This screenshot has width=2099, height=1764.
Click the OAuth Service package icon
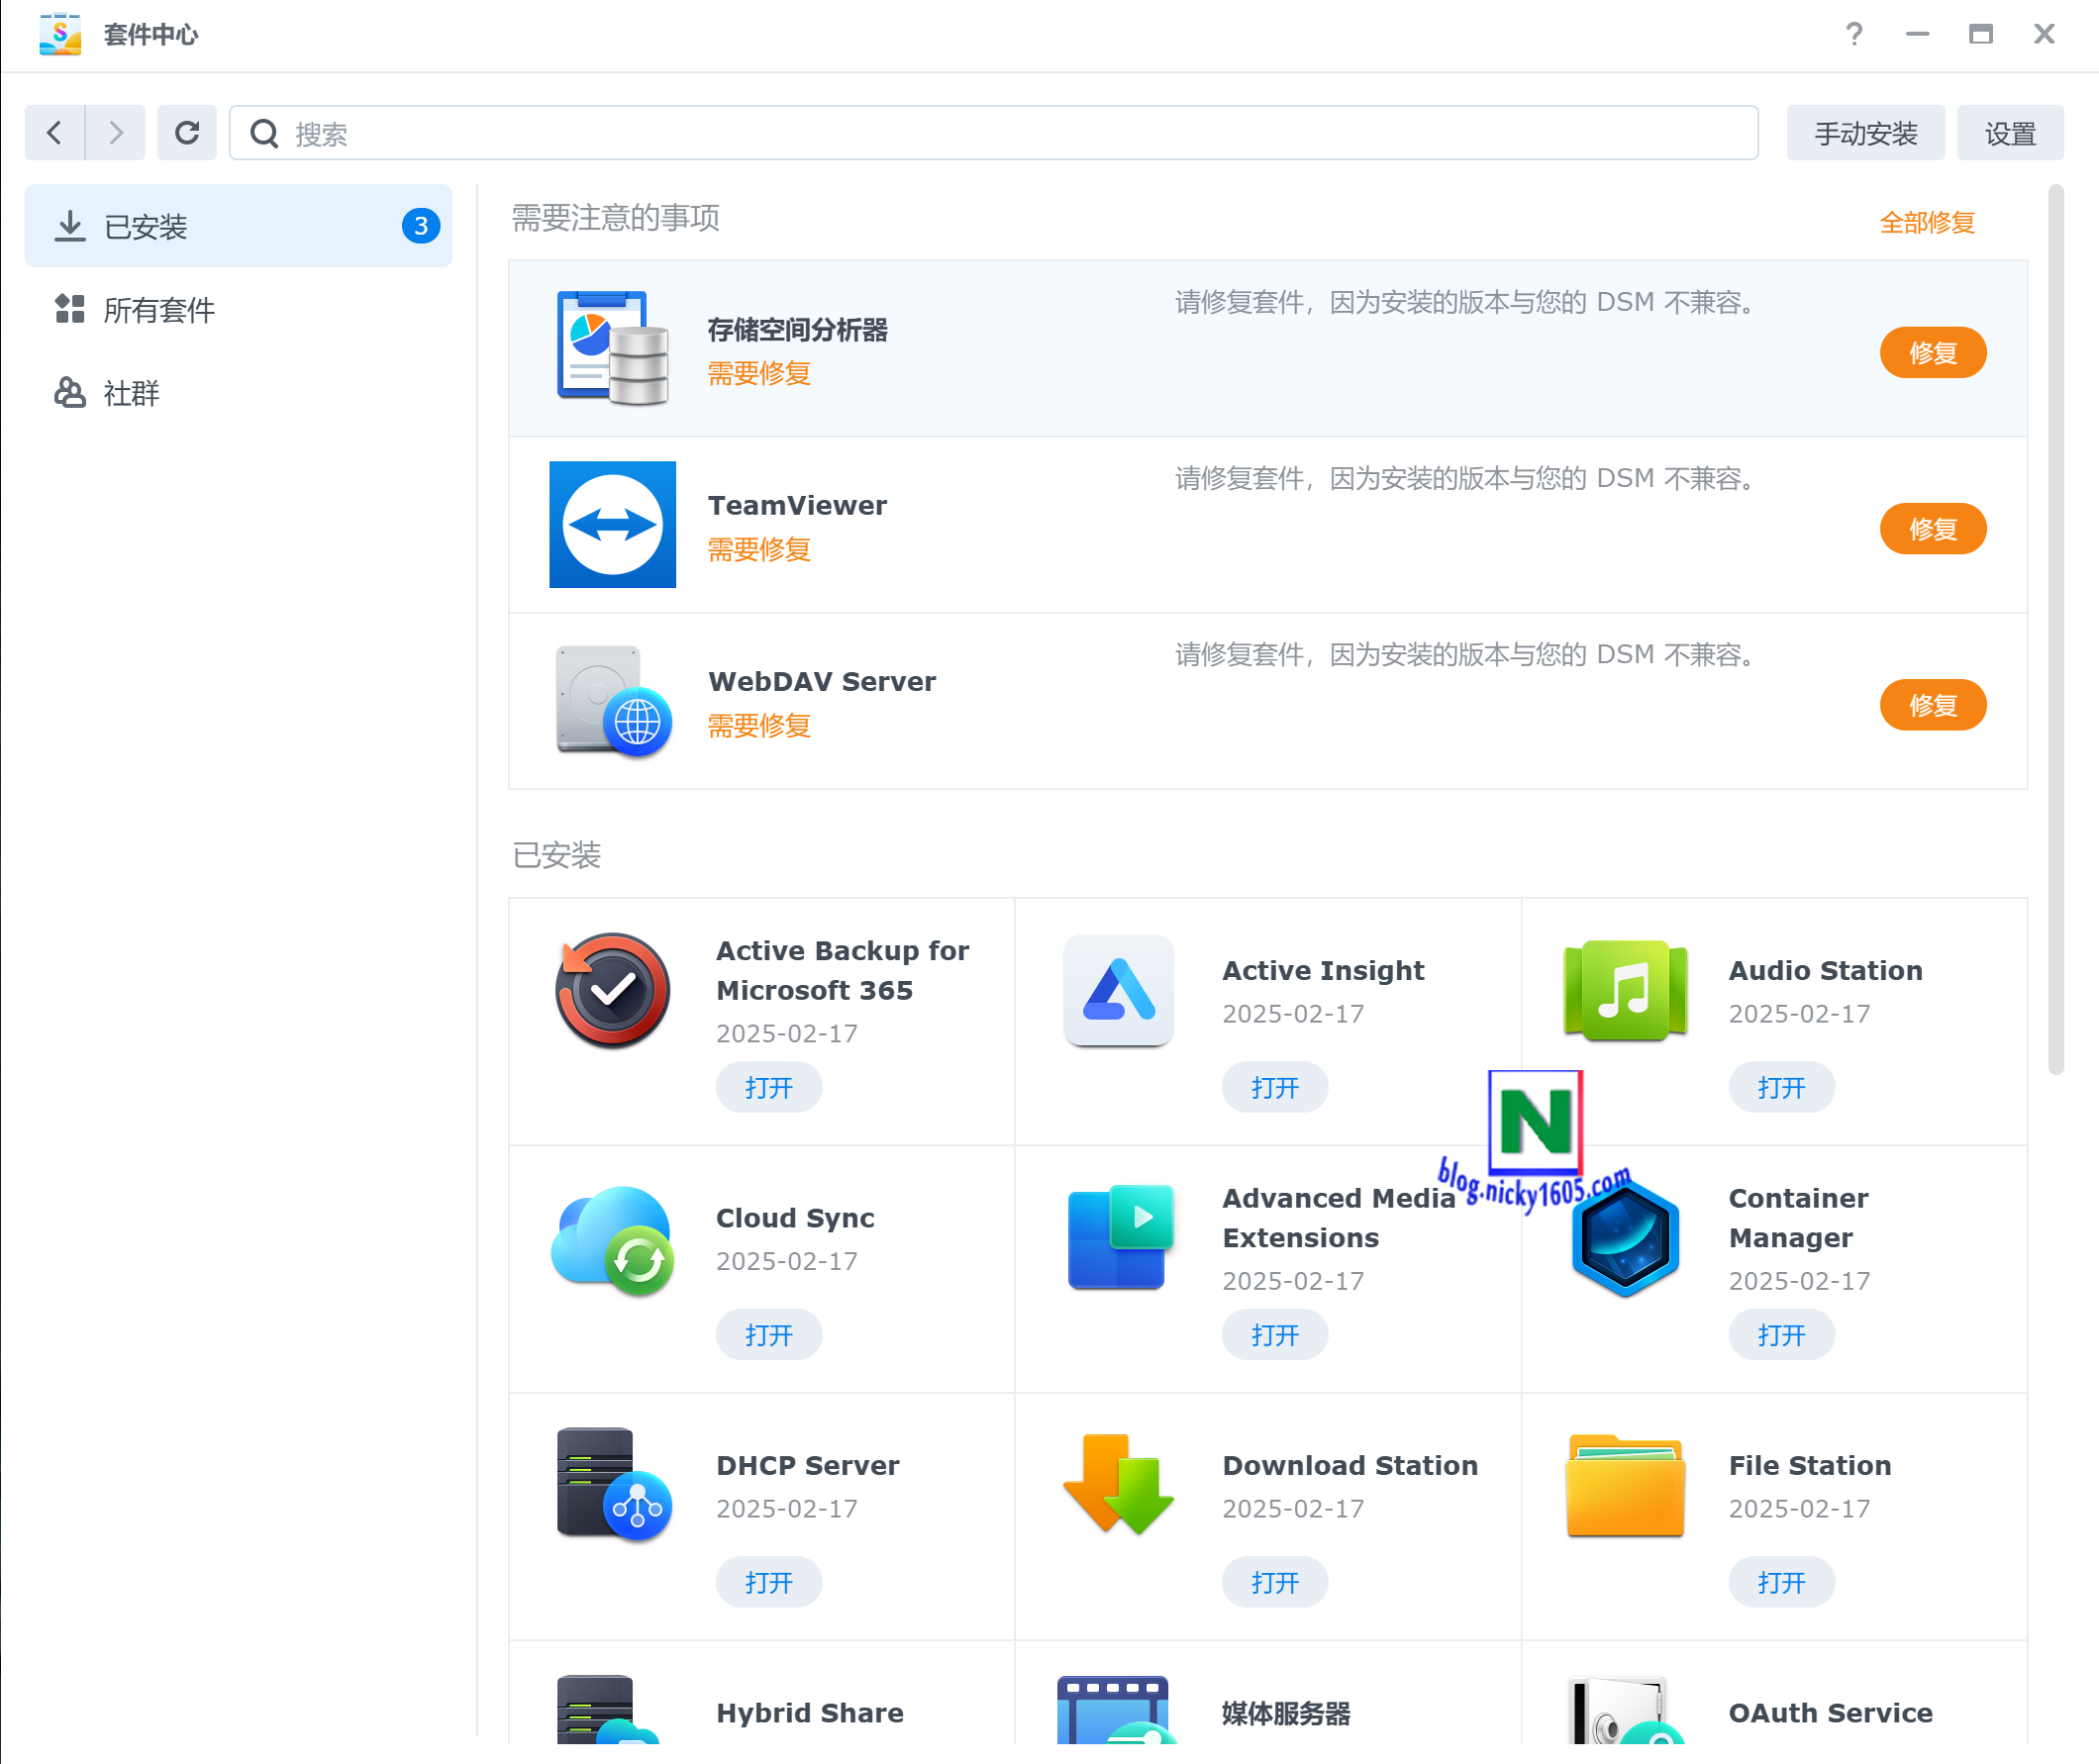pyautogui.click(x=1627, y=1709)
